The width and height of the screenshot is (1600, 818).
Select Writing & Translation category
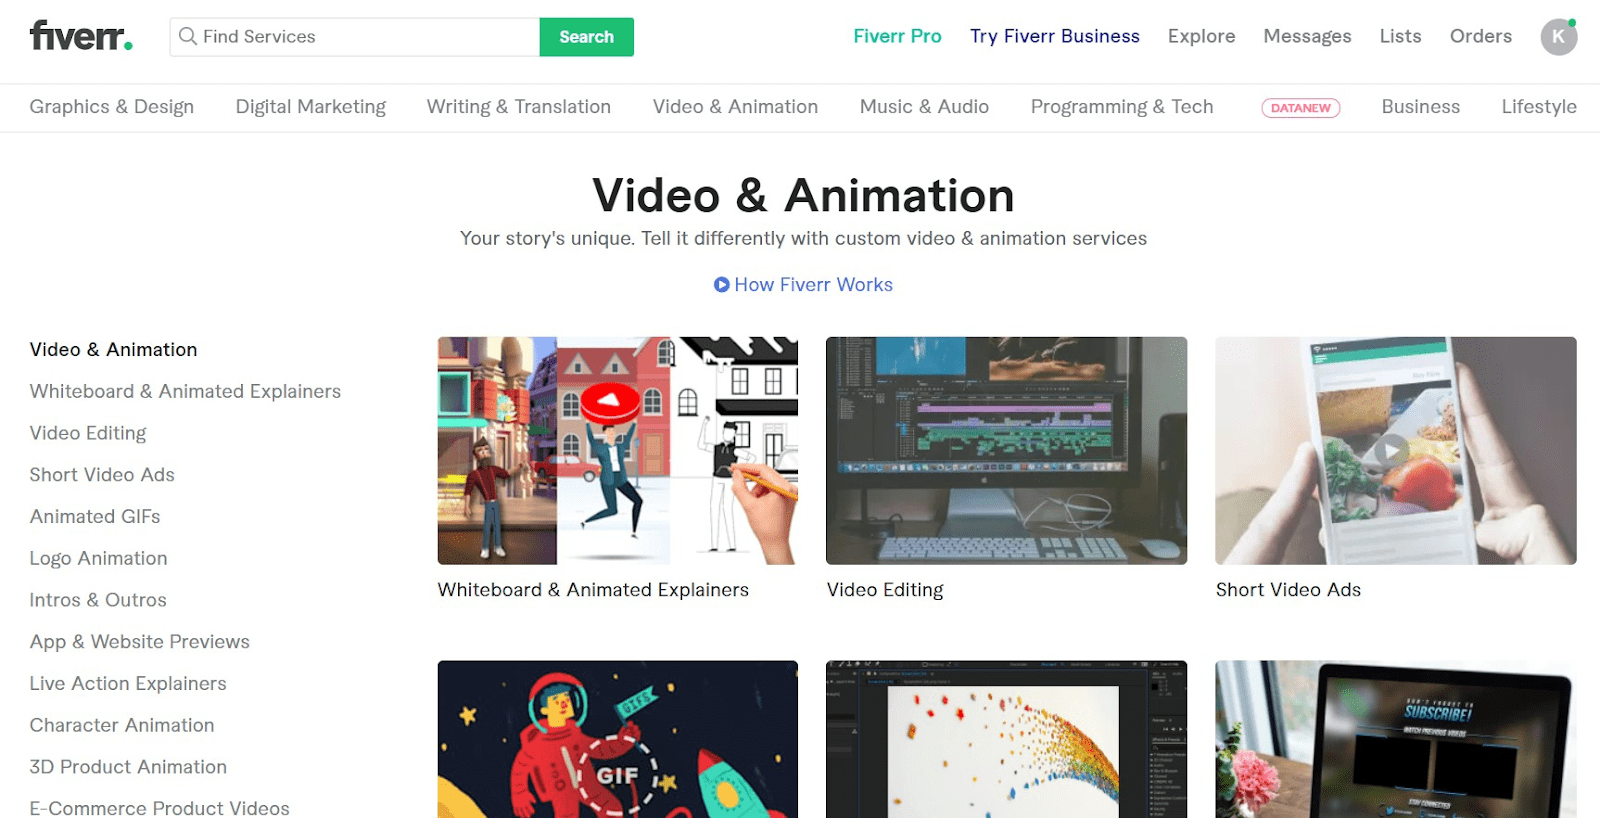click(518, 107)
